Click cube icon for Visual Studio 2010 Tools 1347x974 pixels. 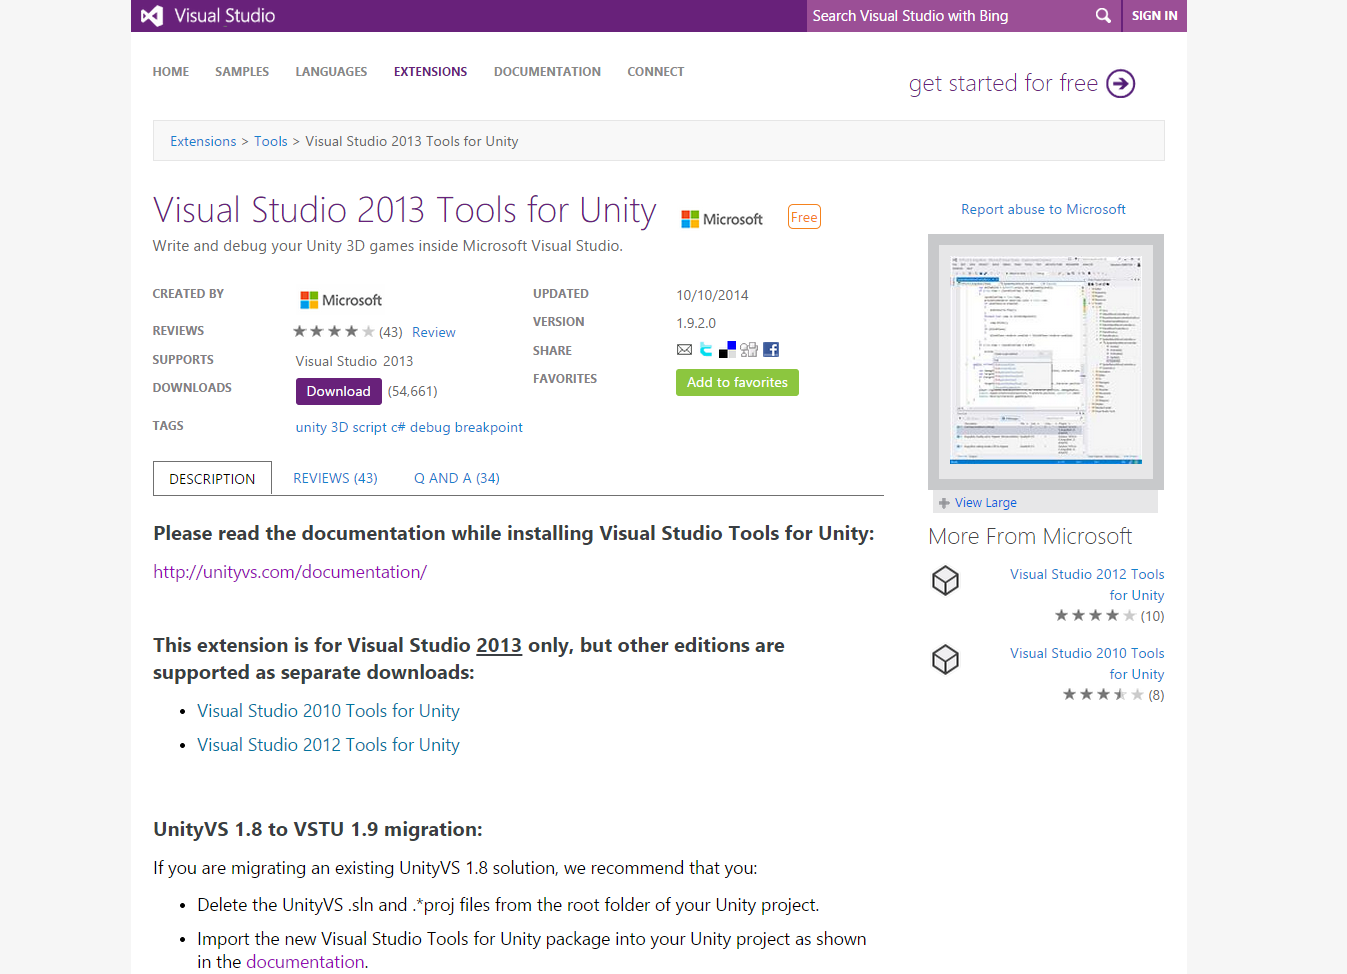945,659
